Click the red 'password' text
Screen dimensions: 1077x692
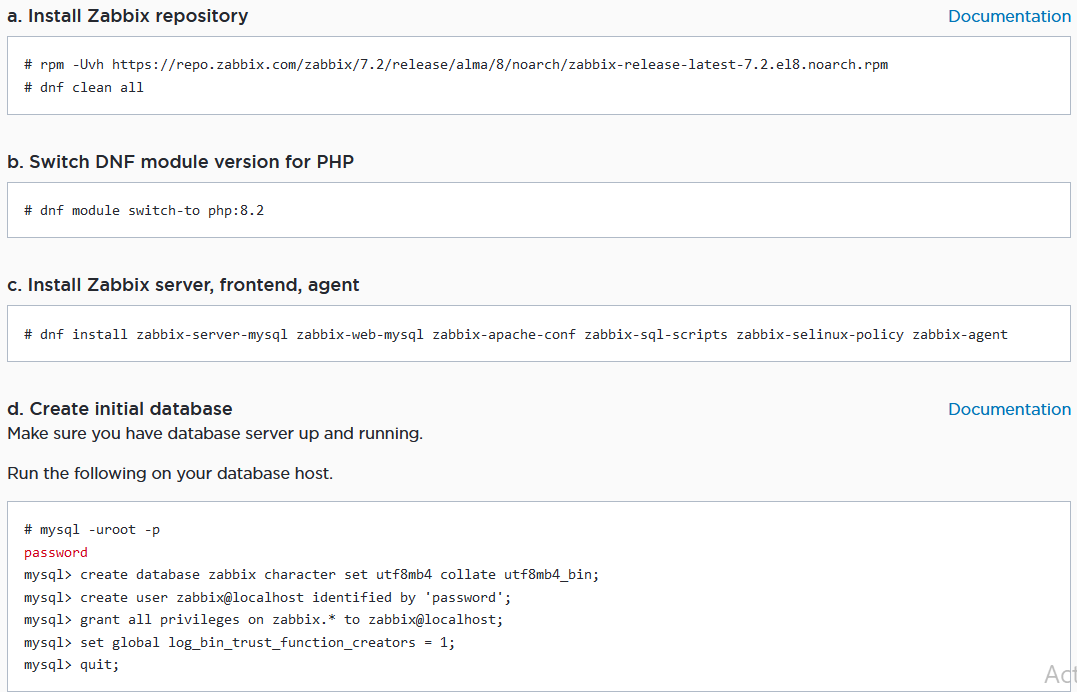56,552
